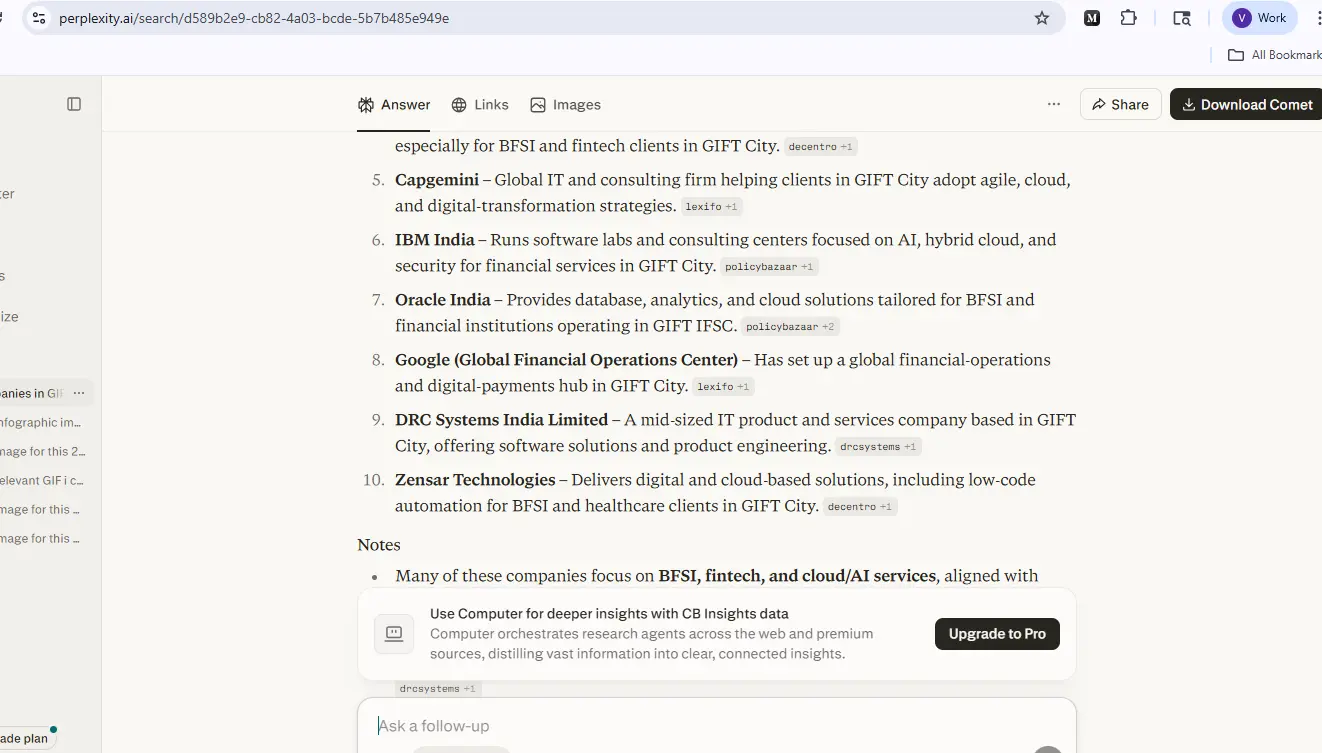
Task: Click the 'Oracle India' heading text
Action: coord(443,300)
